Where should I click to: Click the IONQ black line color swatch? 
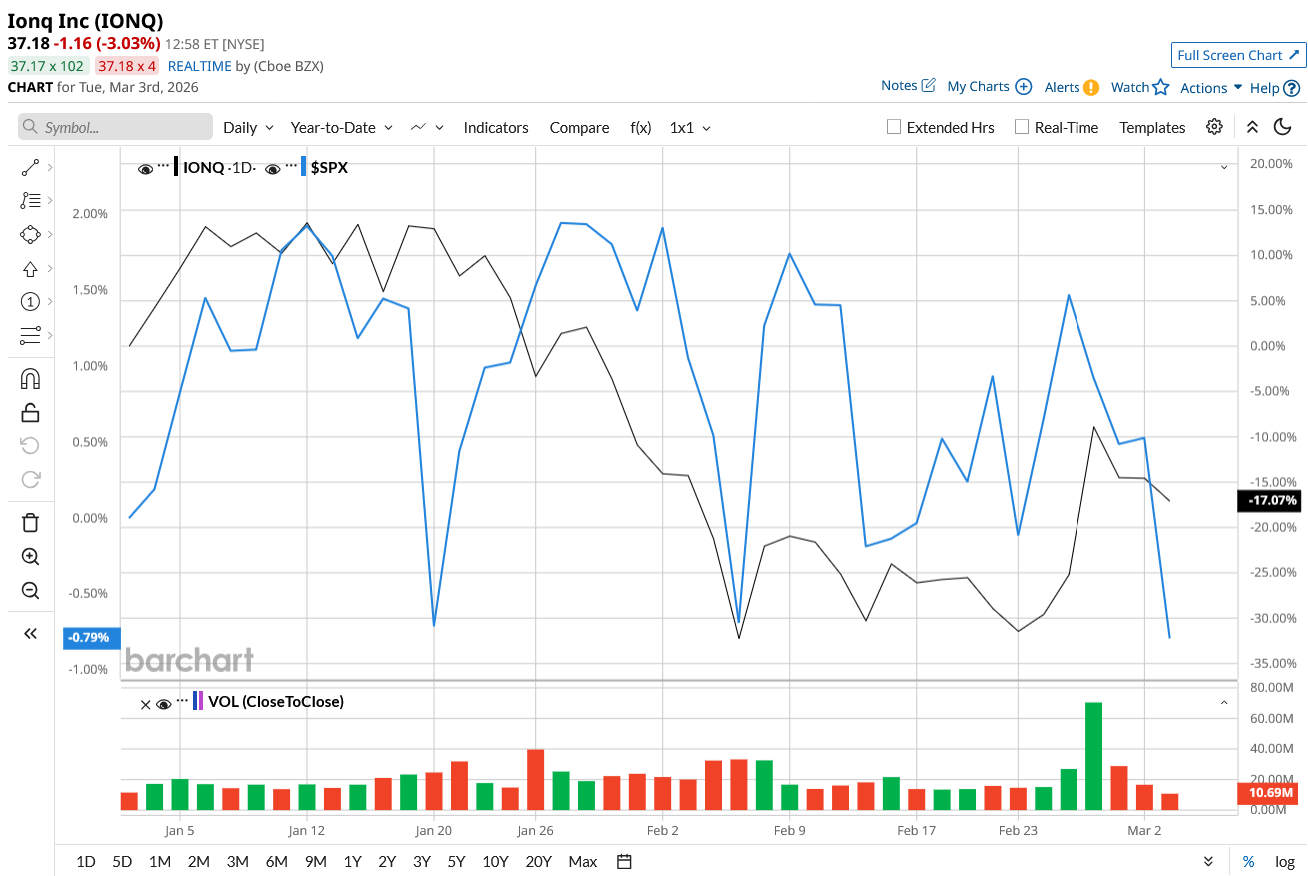(x=177, y=167)
